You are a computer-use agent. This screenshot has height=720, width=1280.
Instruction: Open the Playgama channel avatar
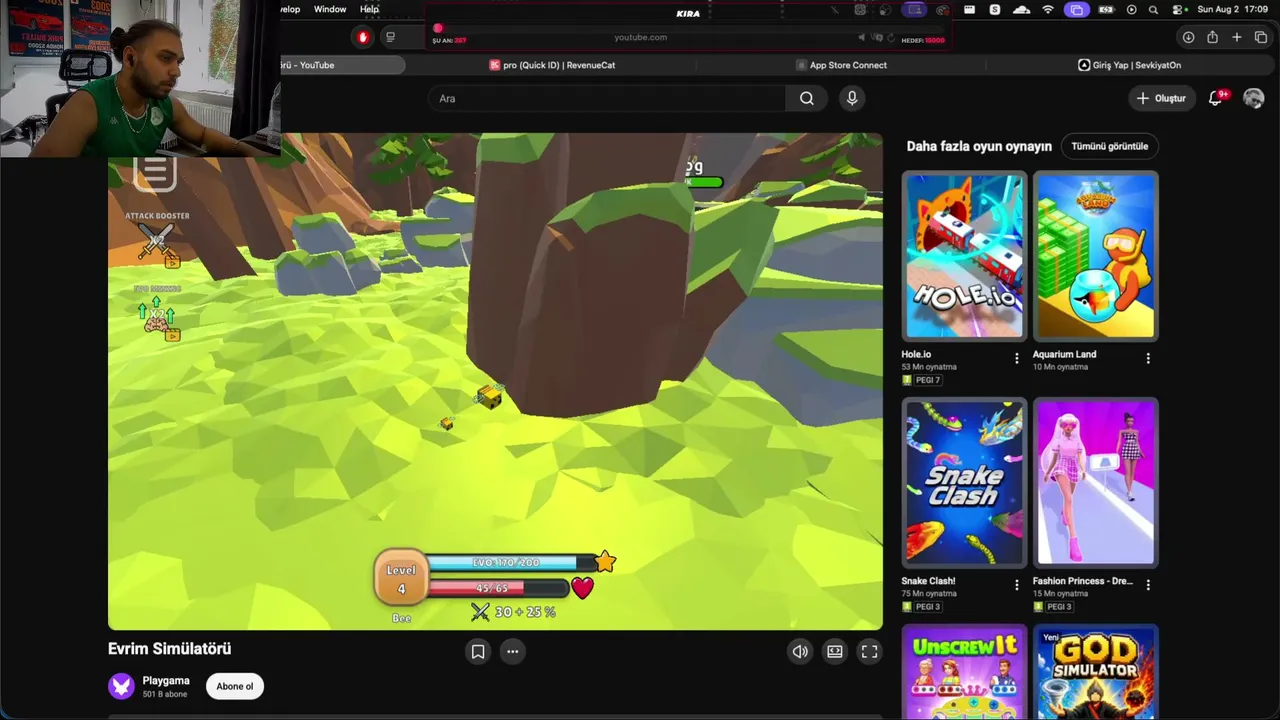[x=121, y=686]
